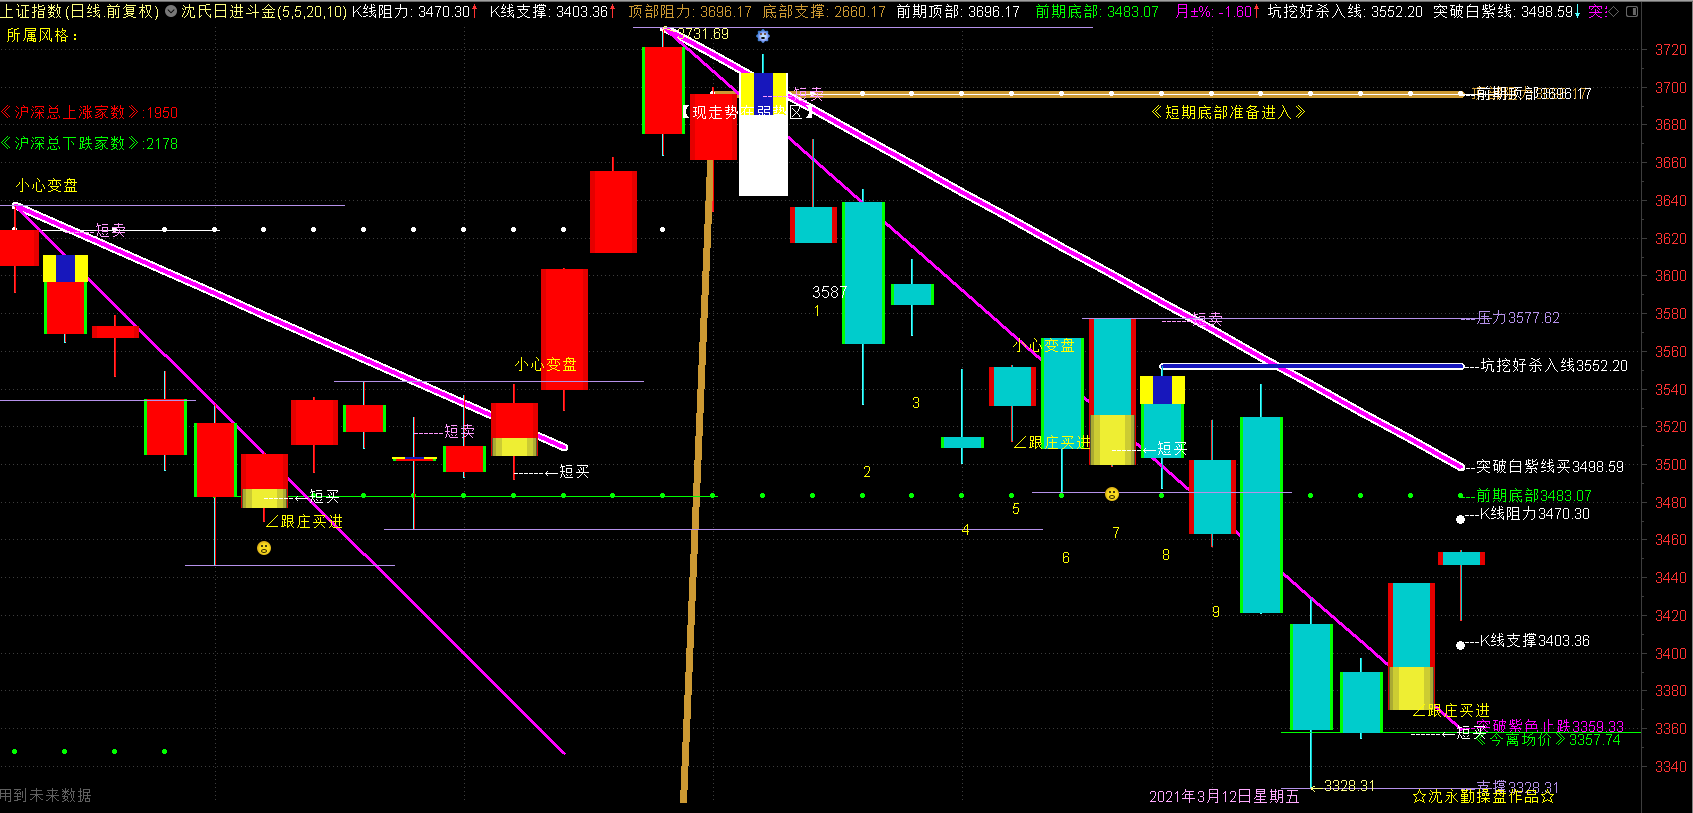Click header value 突破白紫线: 3498.59
Viewport: 1693px width, 813px height.
pos(1507,12)
